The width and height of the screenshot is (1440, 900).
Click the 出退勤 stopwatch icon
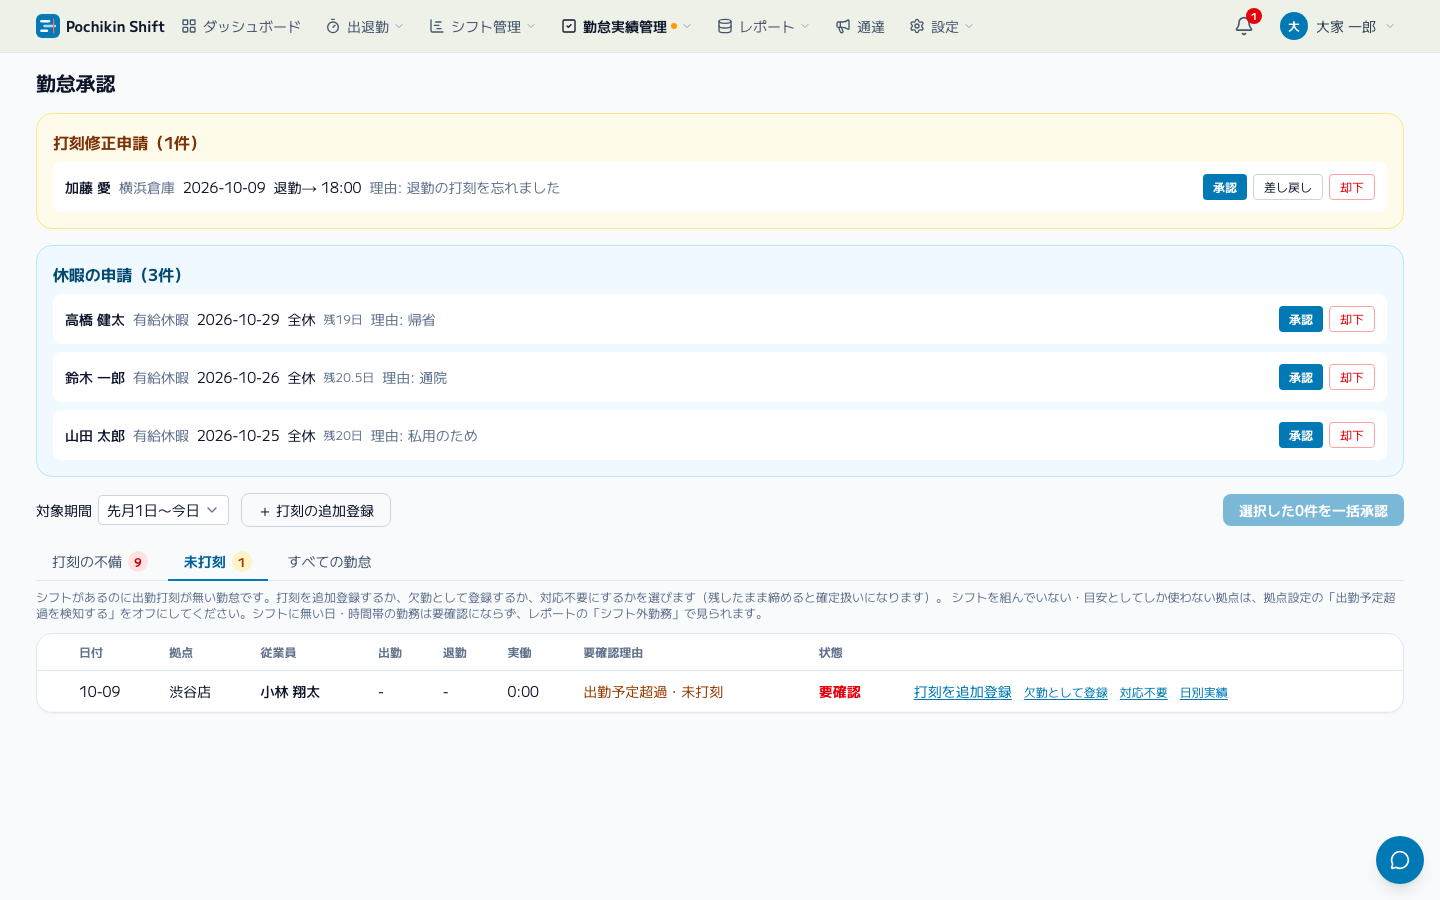coord(333,26)
